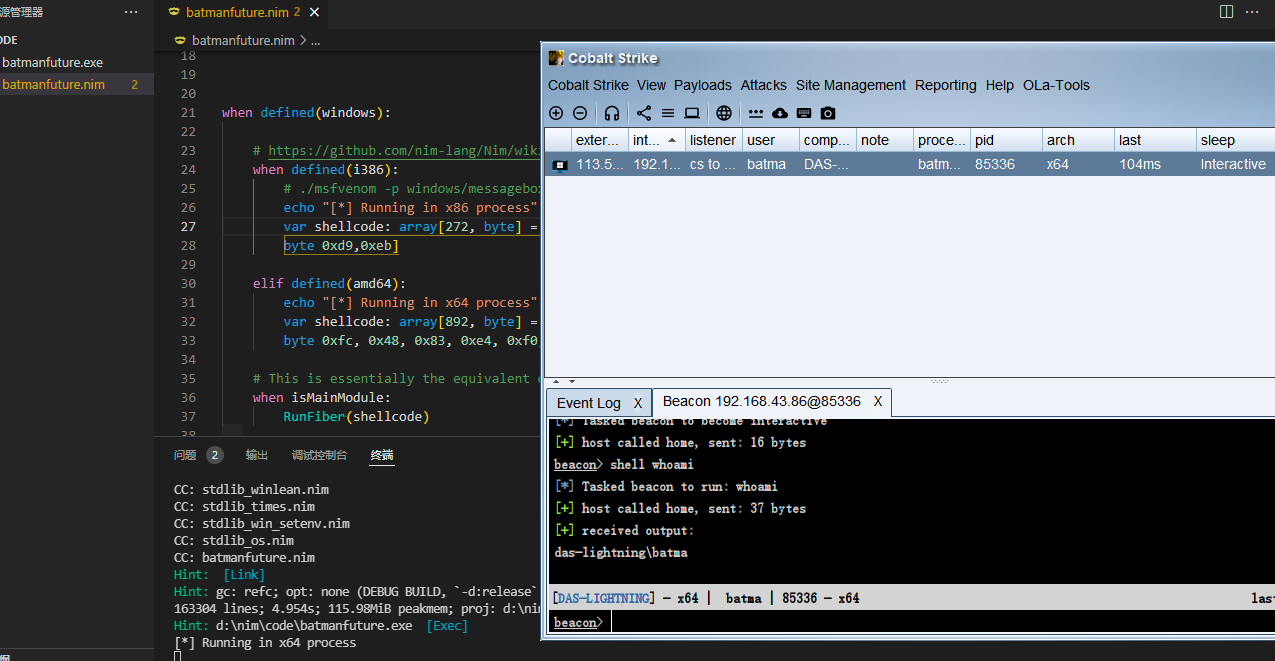
Task: Click the Connect to team server plus icon
Action: tap(556, 113)
